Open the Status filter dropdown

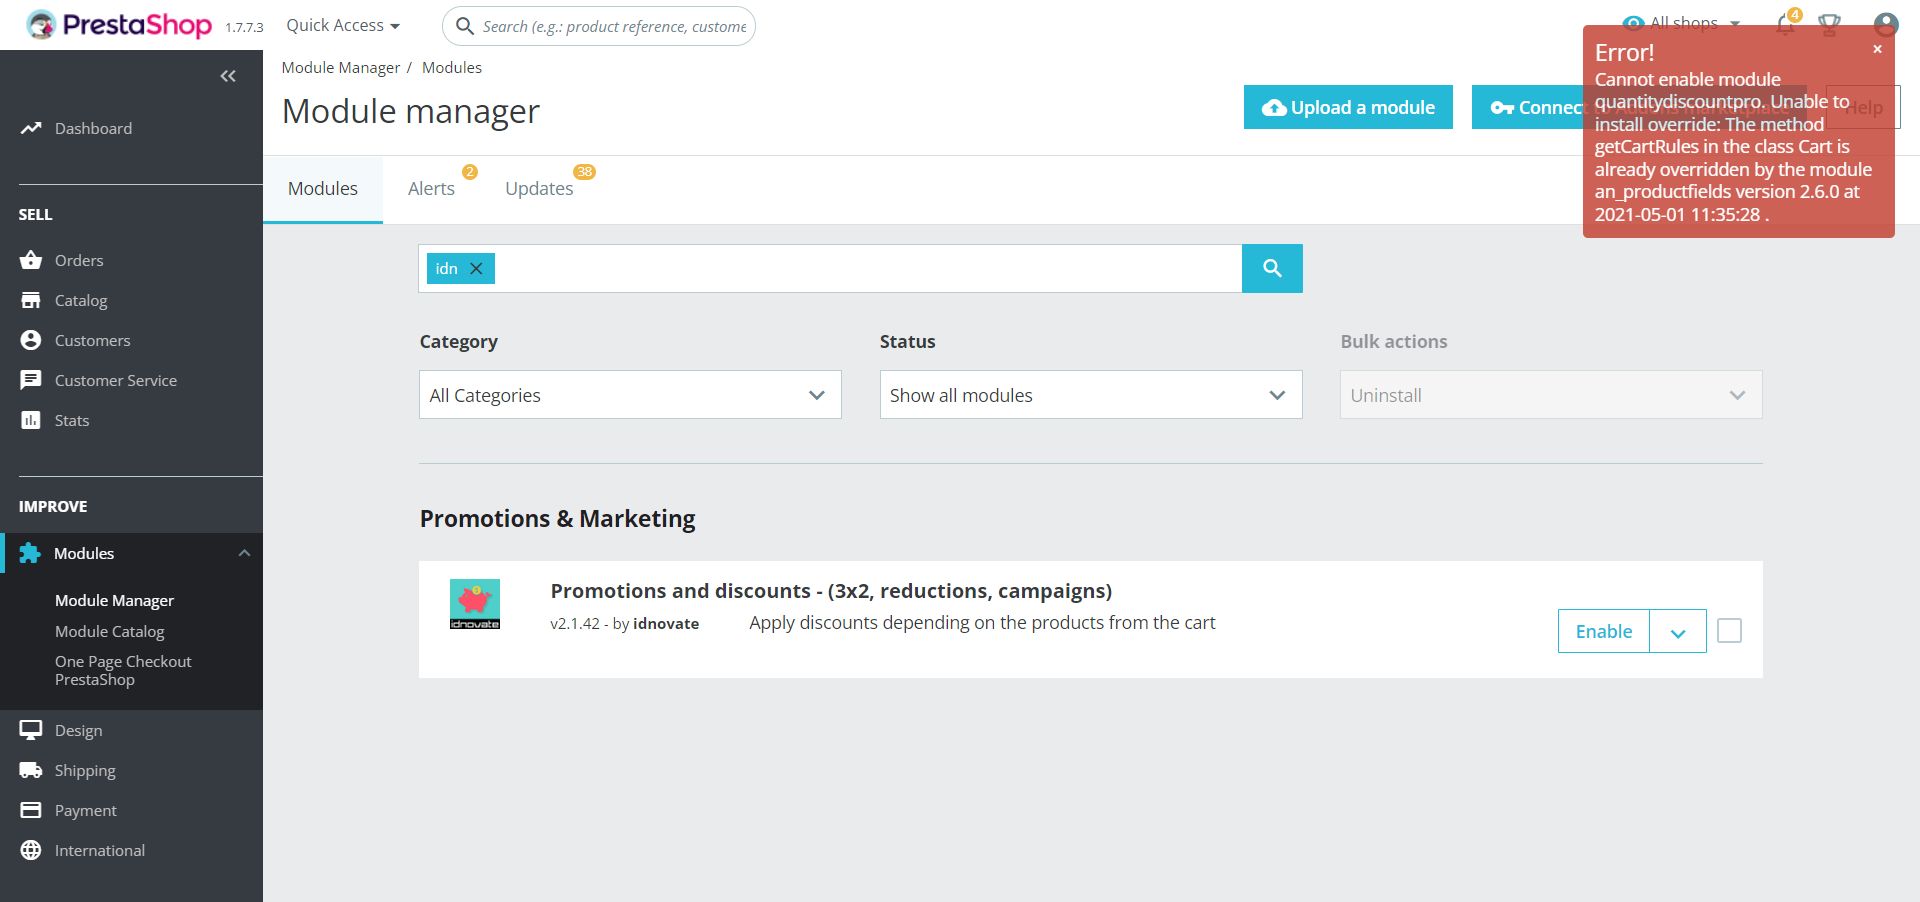coord(1090,395)
